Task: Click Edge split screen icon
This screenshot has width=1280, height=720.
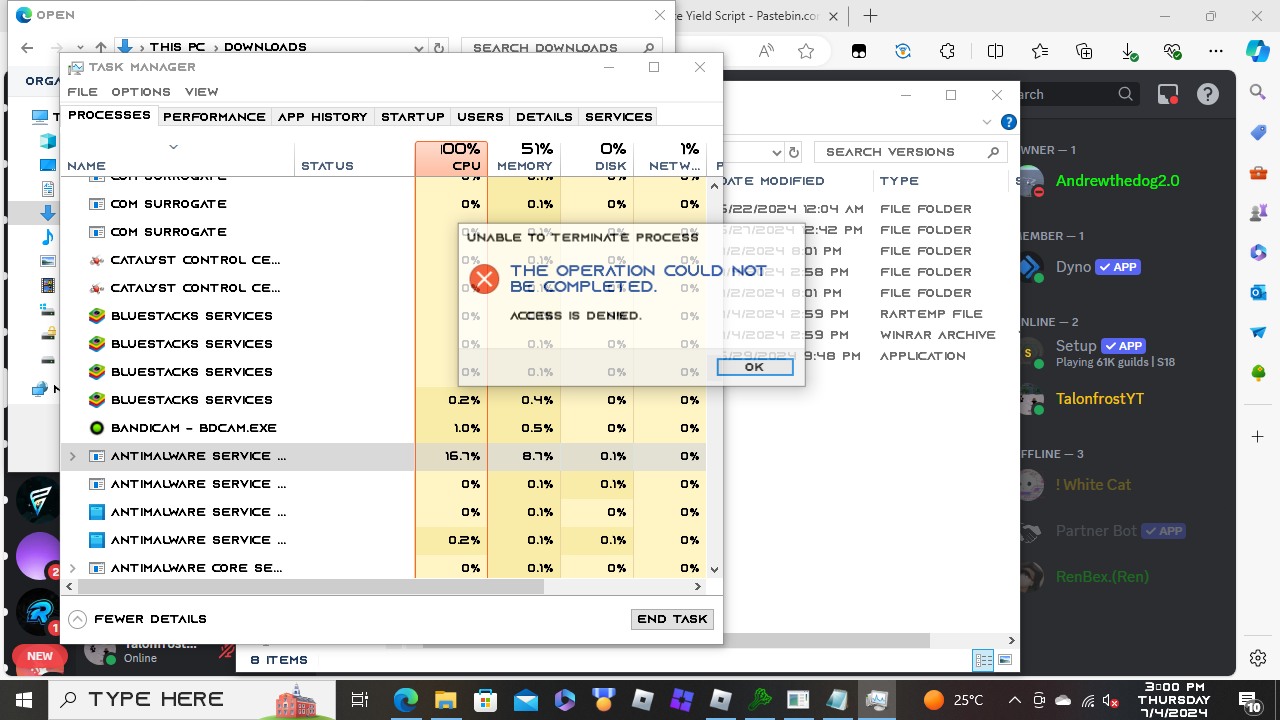Action: 995,51
